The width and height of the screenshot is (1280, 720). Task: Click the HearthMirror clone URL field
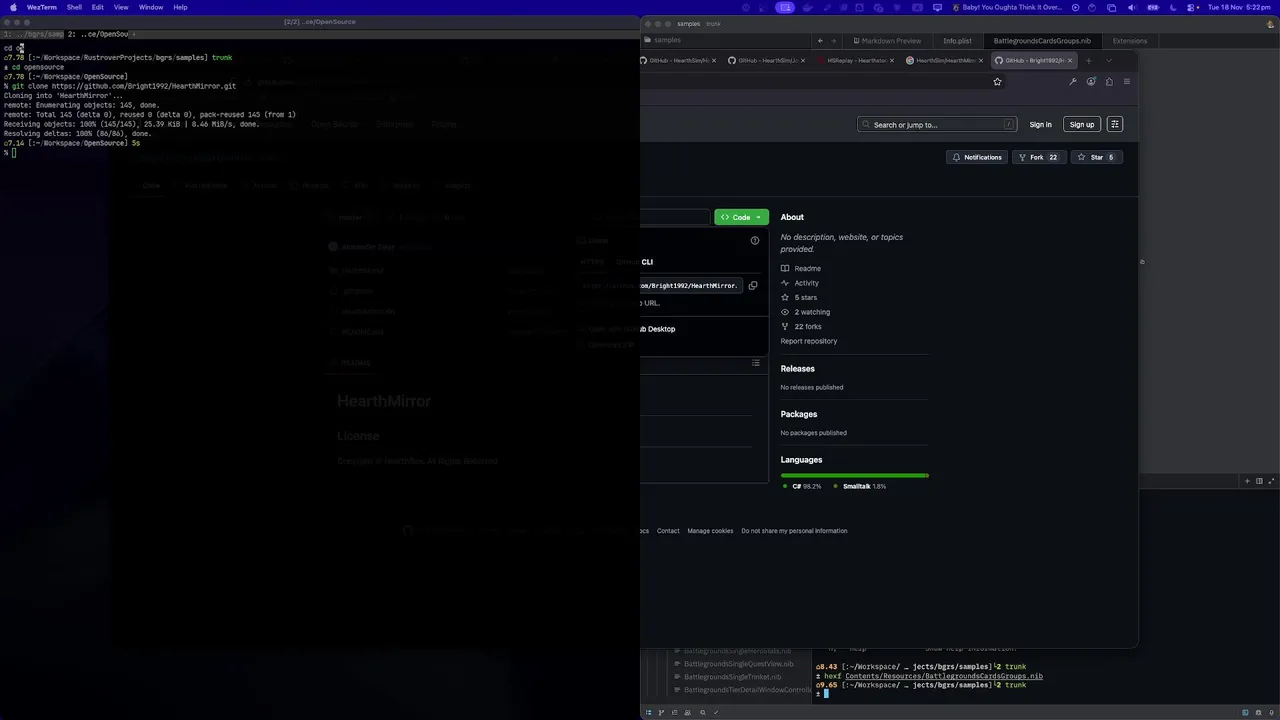click(x=689, y=286)
